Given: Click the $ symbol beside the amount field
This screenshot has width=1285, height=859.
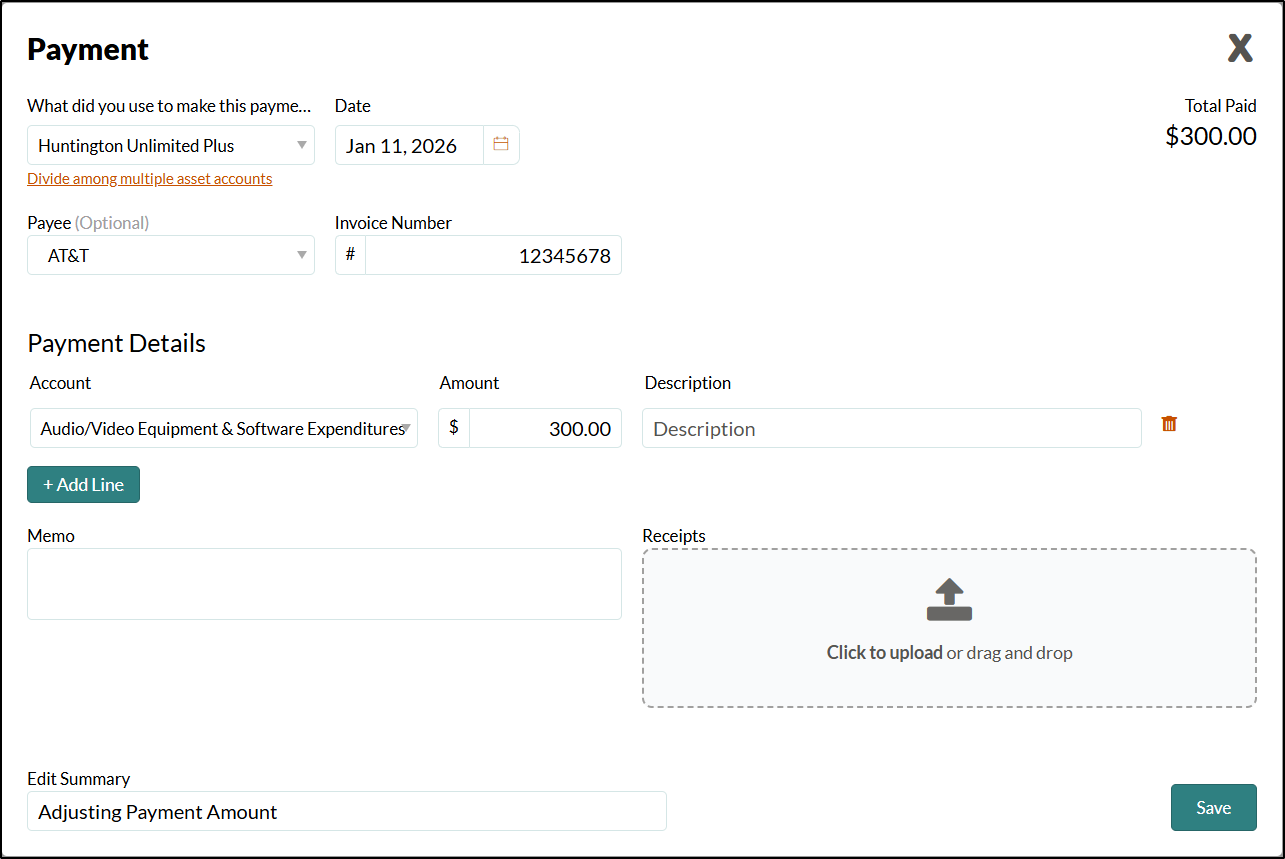Looking at the screenshot, I should pyautogui.click(x=454, y=428).
